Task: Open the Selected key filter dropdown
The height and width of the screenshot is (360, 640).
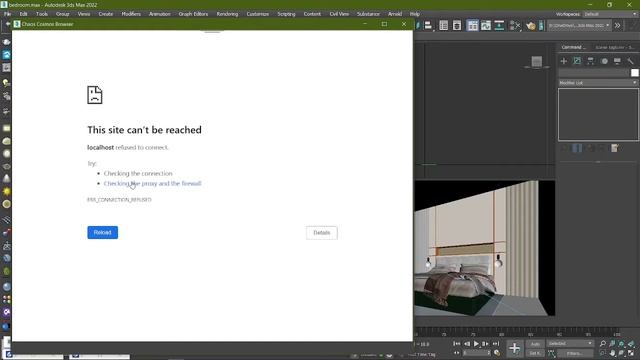Action: (570, 344)
